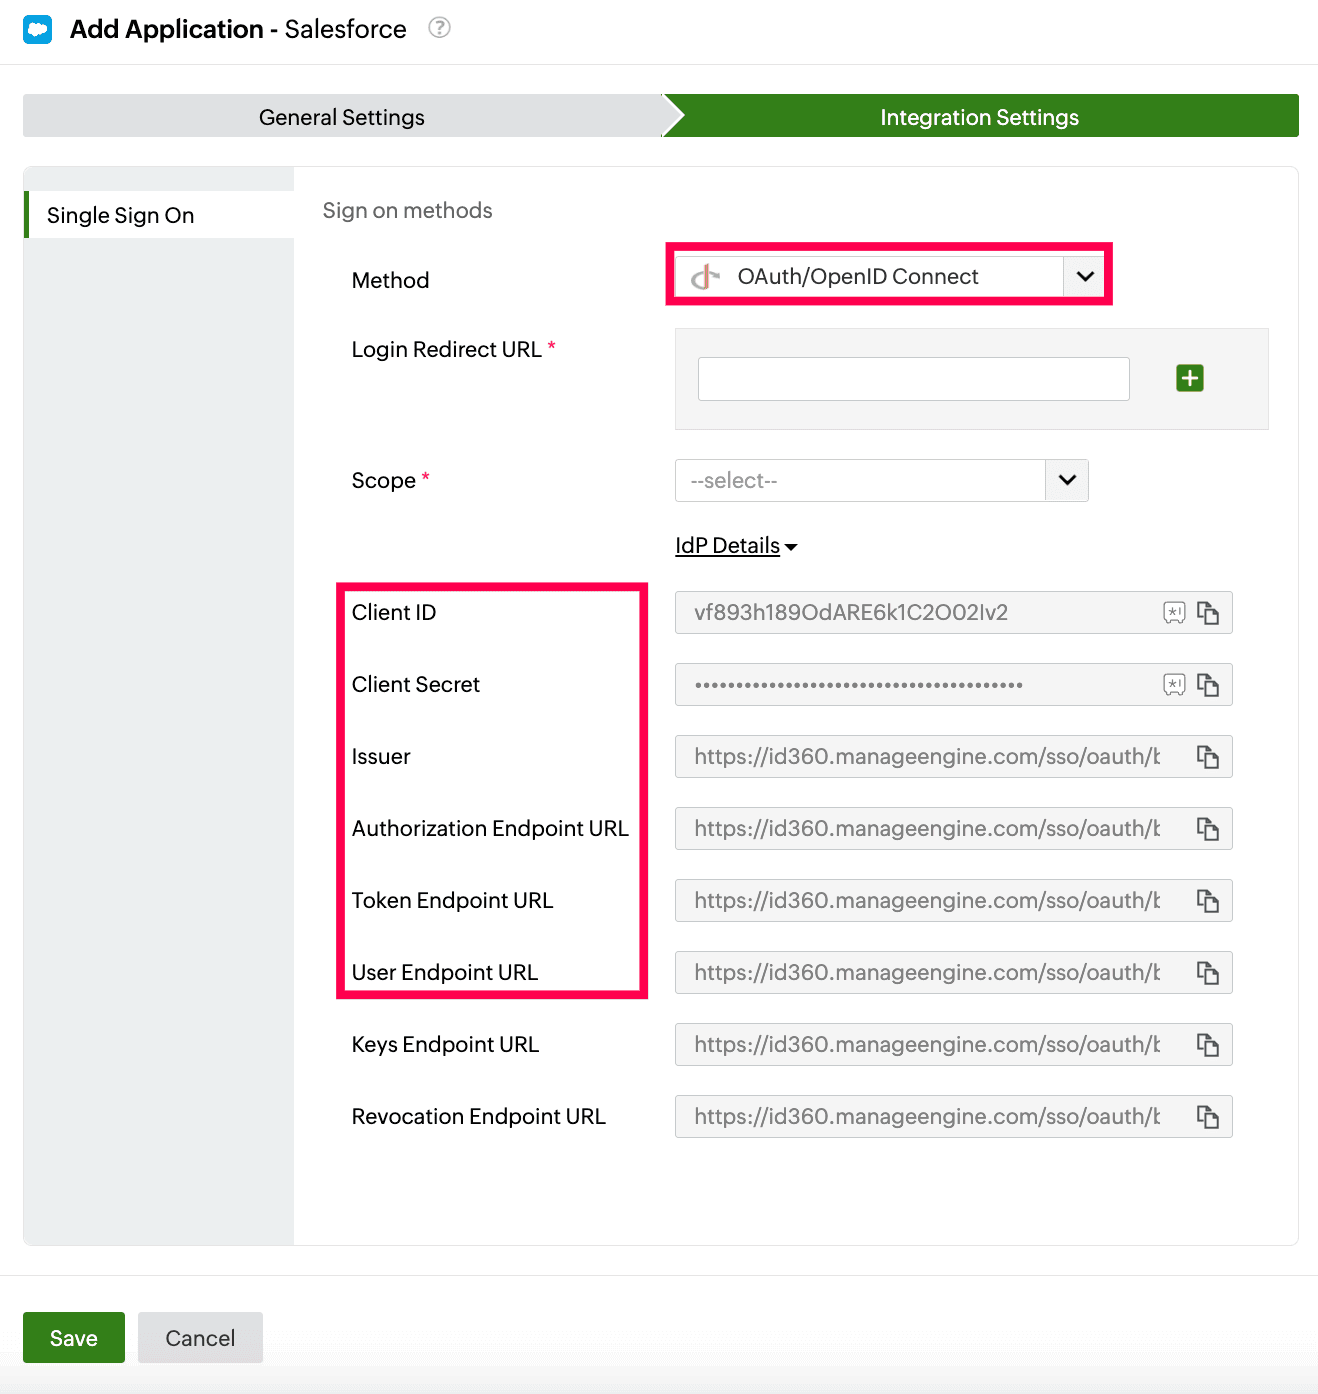The width and height of the screenshot is (1318, 1394).
Task: Switch to General Settings tab
Action: [342, 117]
